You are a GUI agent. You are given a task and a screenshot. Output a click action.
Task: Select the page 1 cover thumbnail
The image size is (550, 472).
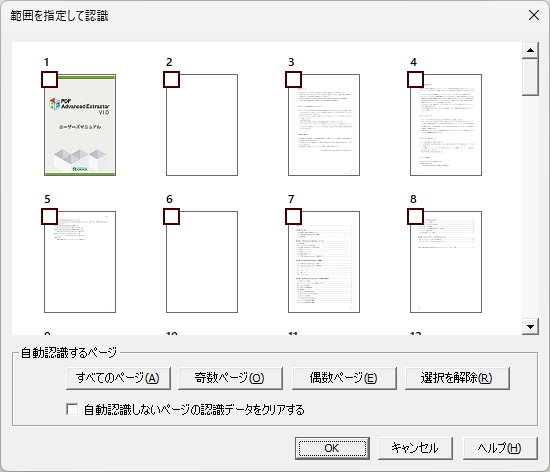(80, 125)
